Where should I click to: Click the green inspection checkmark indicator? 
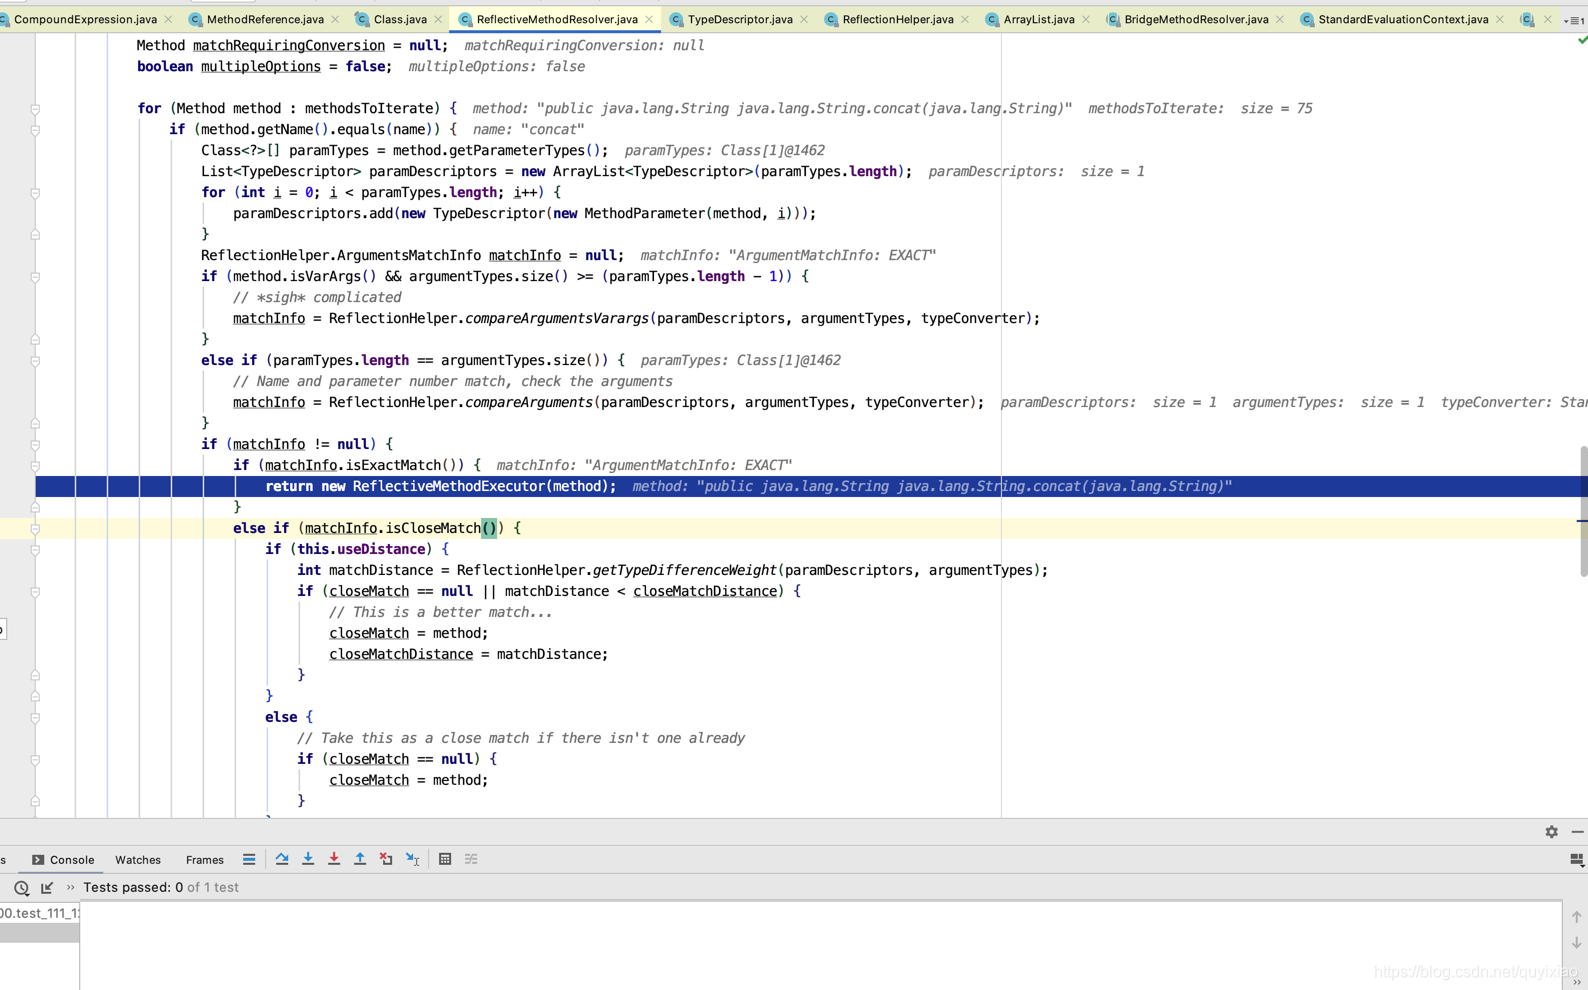pos(1582,40)
